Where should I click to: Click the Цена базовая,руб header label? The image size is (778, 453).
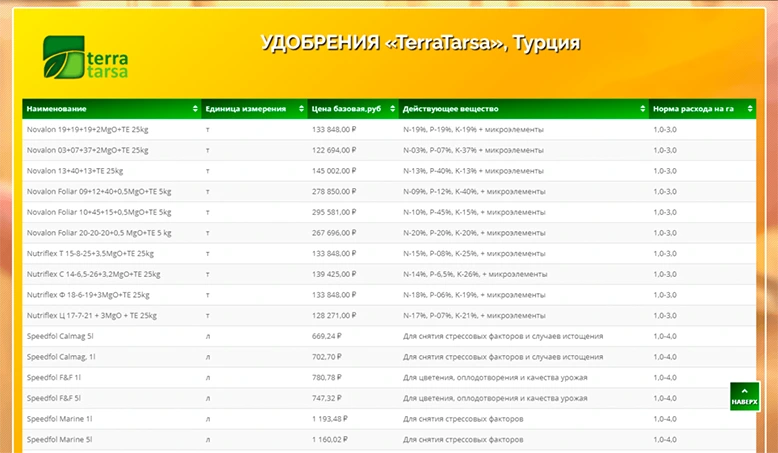tap(346, 109)
